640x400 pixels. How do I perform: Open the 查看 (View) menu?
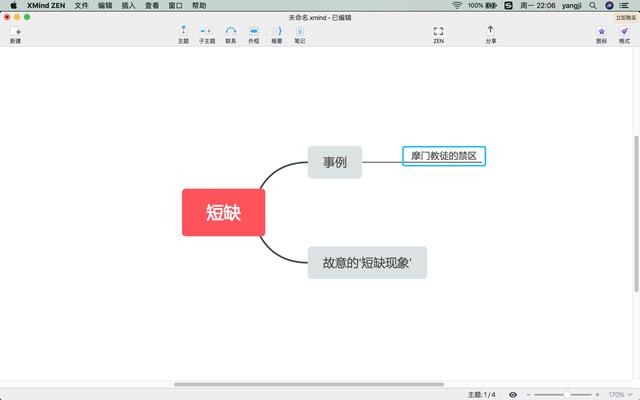152,5
